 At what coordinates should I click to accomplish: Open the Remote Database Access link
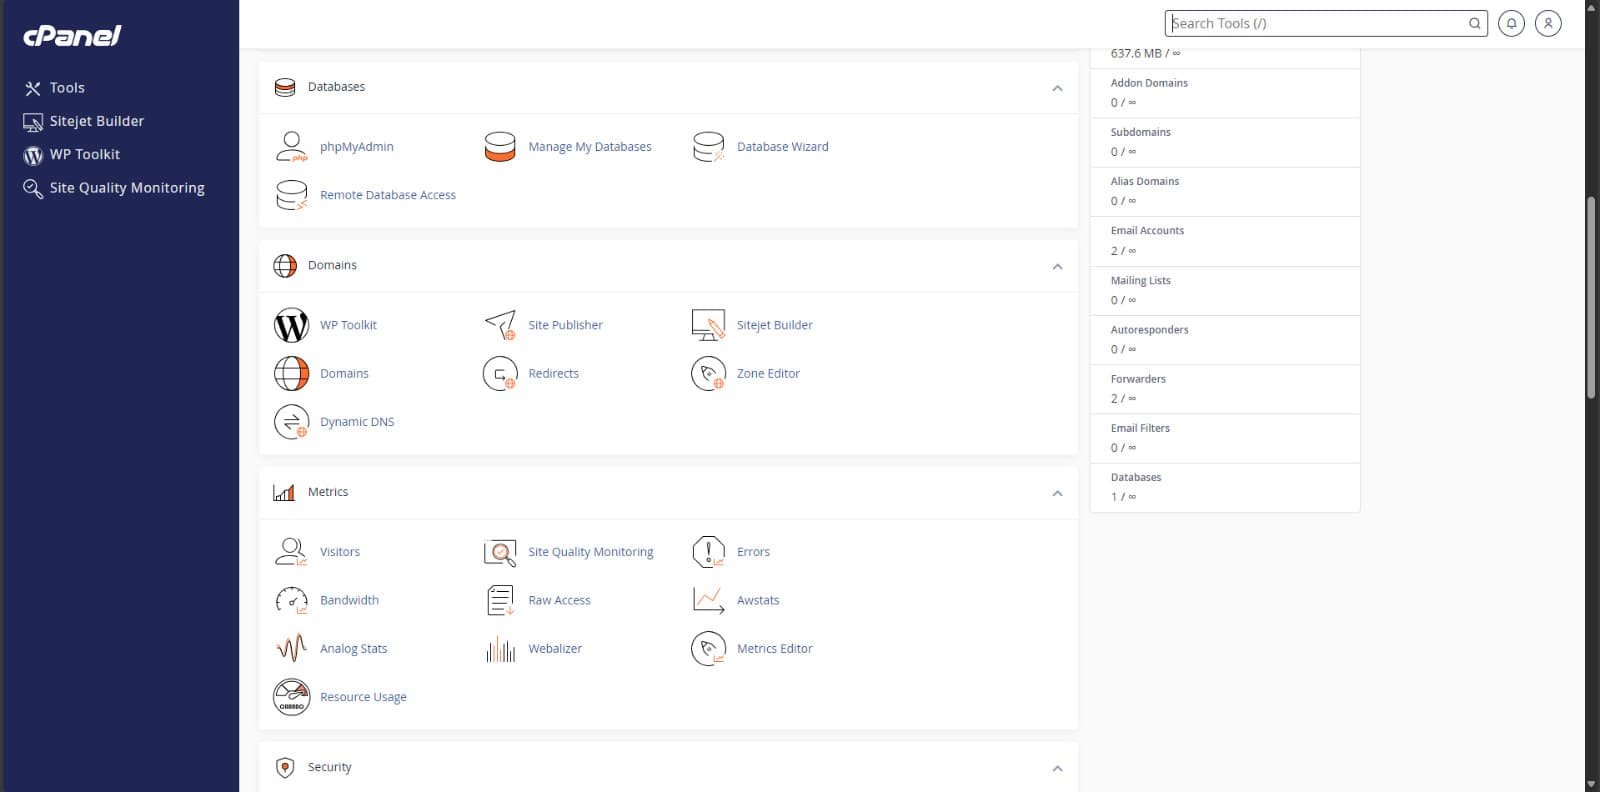click(387, 195)
